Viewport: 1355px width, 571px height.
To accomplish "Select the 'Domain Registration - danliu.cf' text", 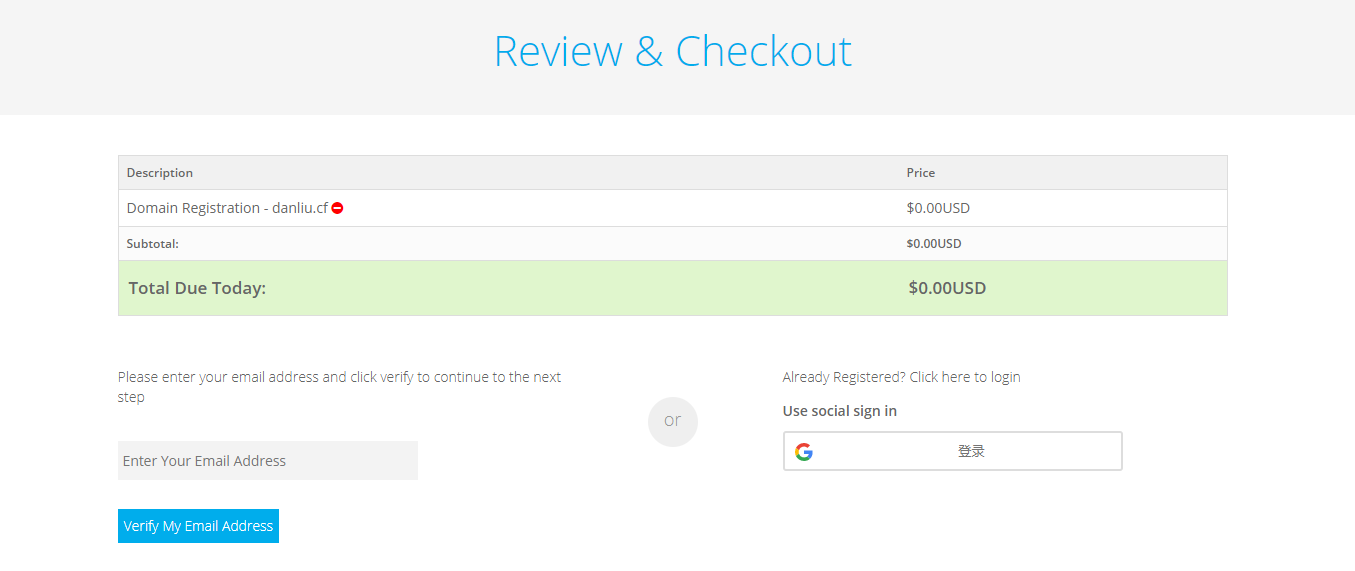I will click(x=227, y=208).
